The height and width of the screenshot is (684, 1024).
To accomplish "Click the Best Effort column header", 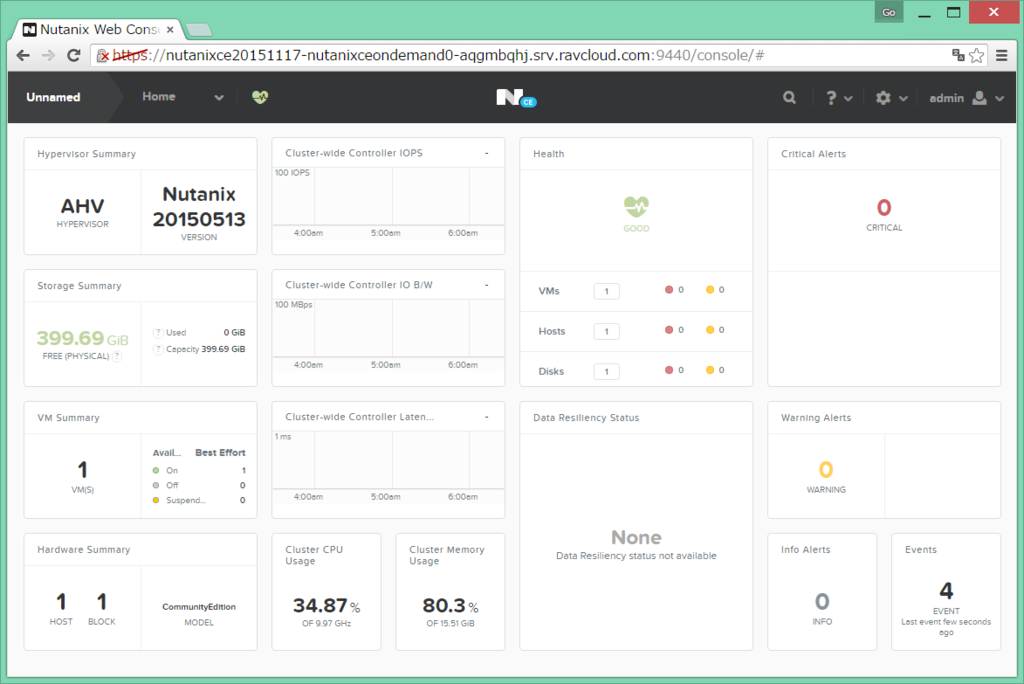I will (220, 453).
